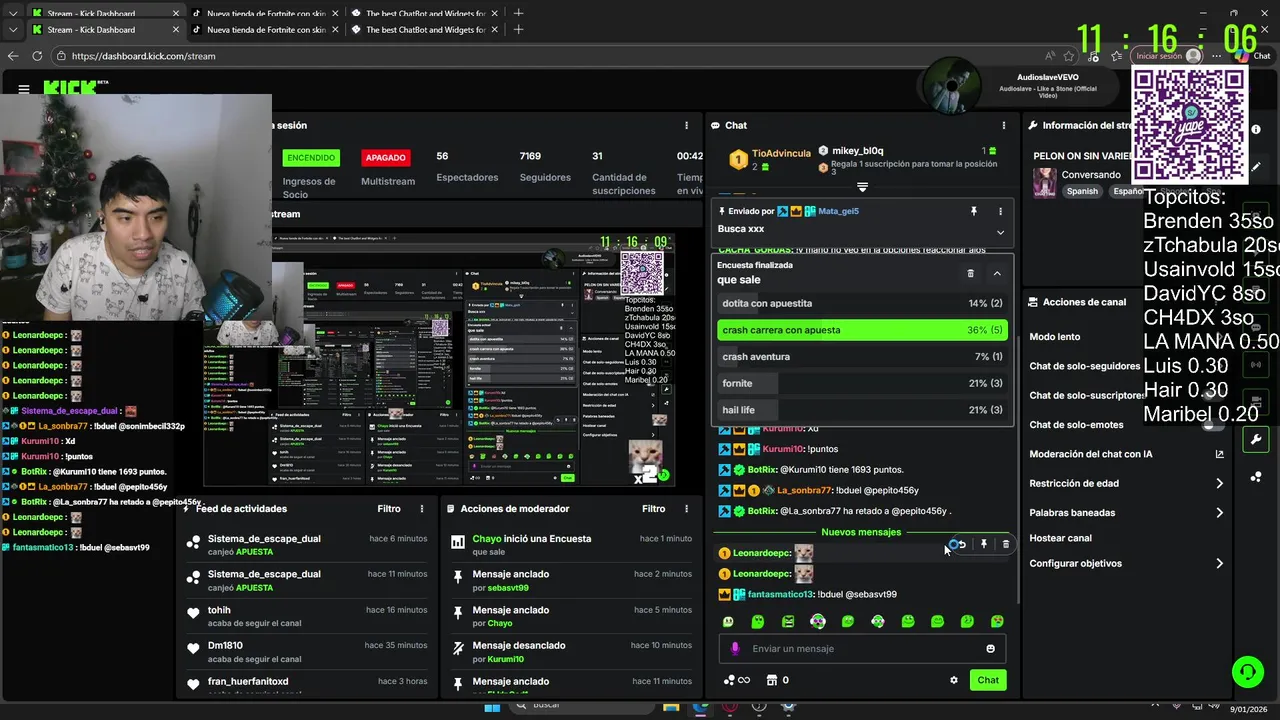Image resolution: width=1280 pixels, height=720 pixels.
Task: Expand Palabras baneadas settings
Action: coord(1219,513)
